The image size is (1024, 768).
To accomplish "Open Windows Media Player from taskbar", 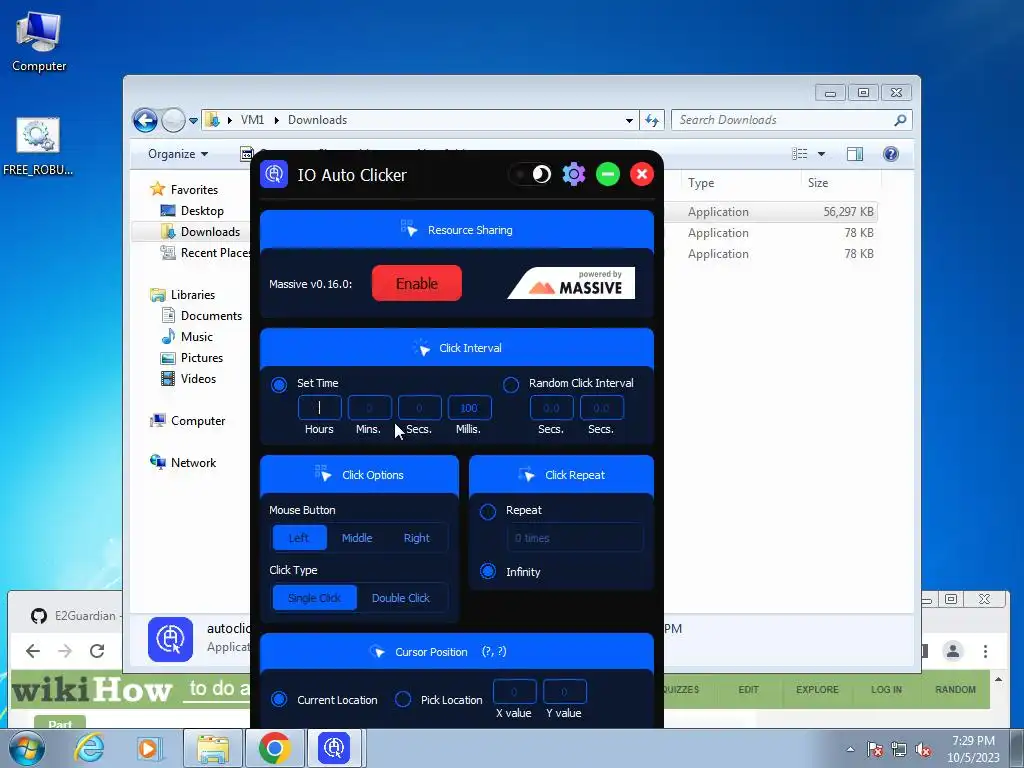I will tap(150, 748).
